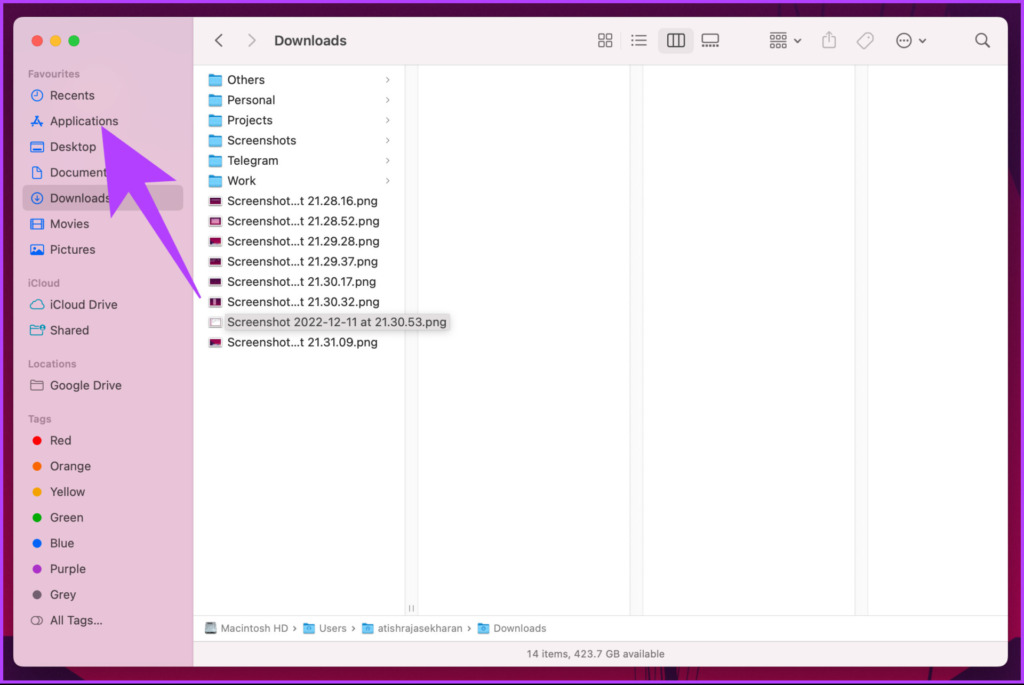Expand the Projects folder chevron
The width and height of the screenshot is (1024, 685).
(388, 120)
